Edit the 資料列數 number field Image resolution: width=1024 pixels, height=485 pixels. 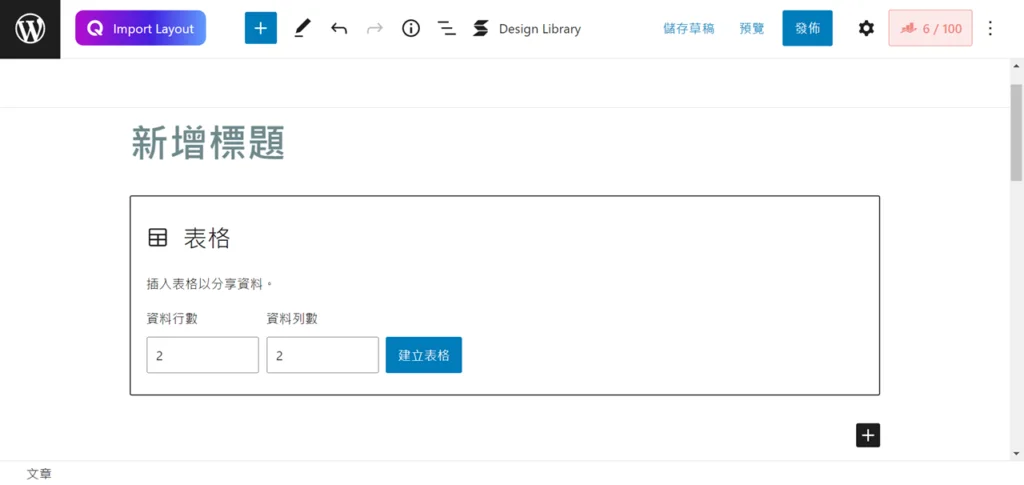[323, 355]
